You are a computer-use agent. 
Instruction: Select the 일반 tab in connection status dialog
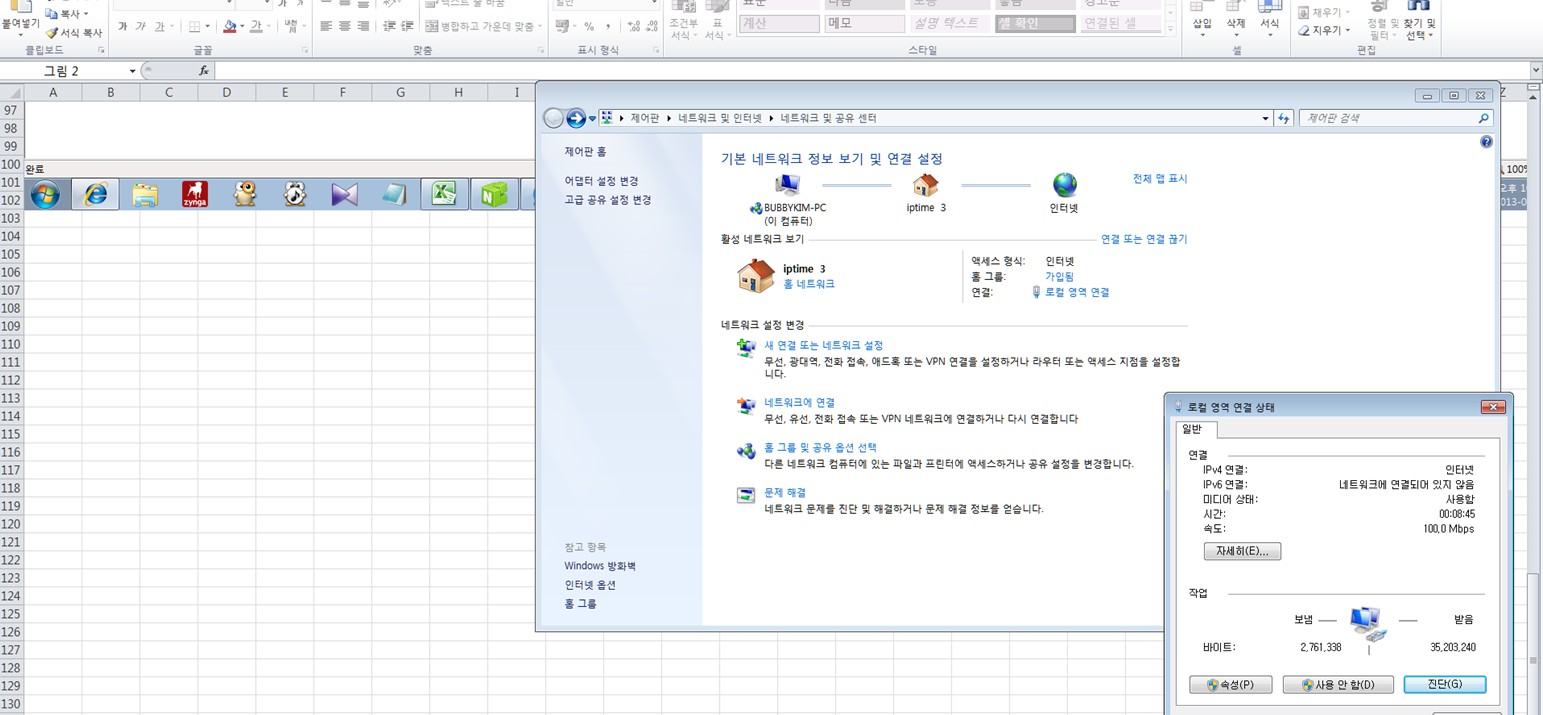[1197, 429]
